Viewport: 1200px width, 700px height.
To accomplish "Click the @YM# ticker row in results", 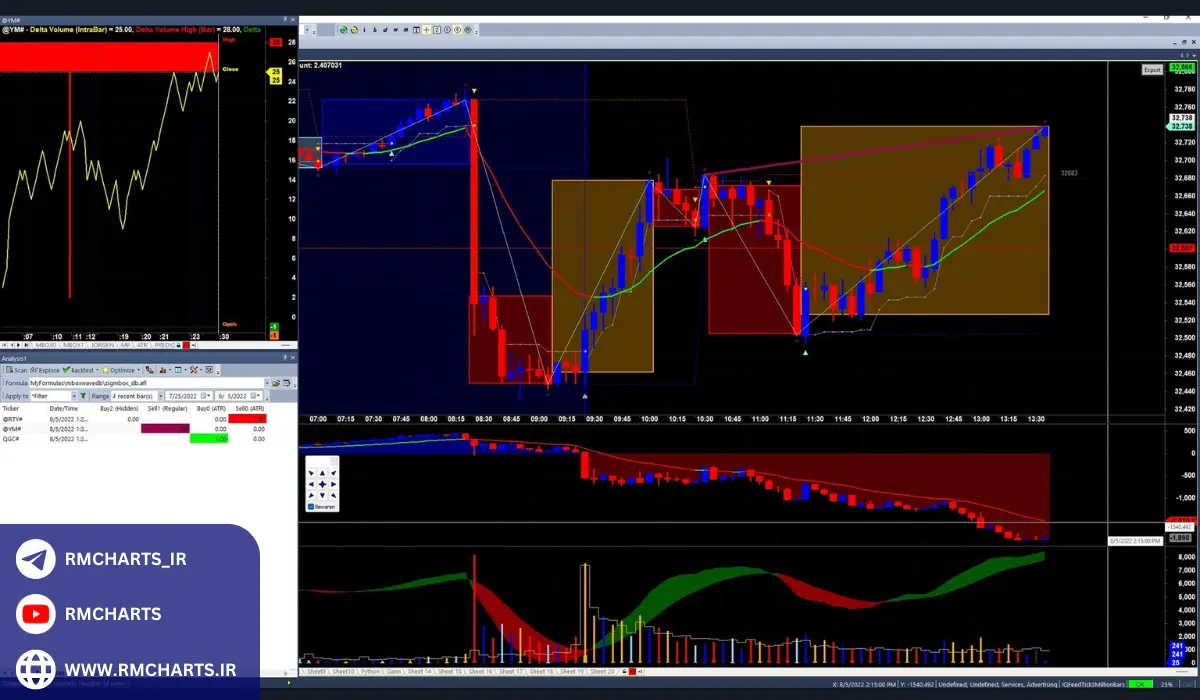I will click(12, 428).
